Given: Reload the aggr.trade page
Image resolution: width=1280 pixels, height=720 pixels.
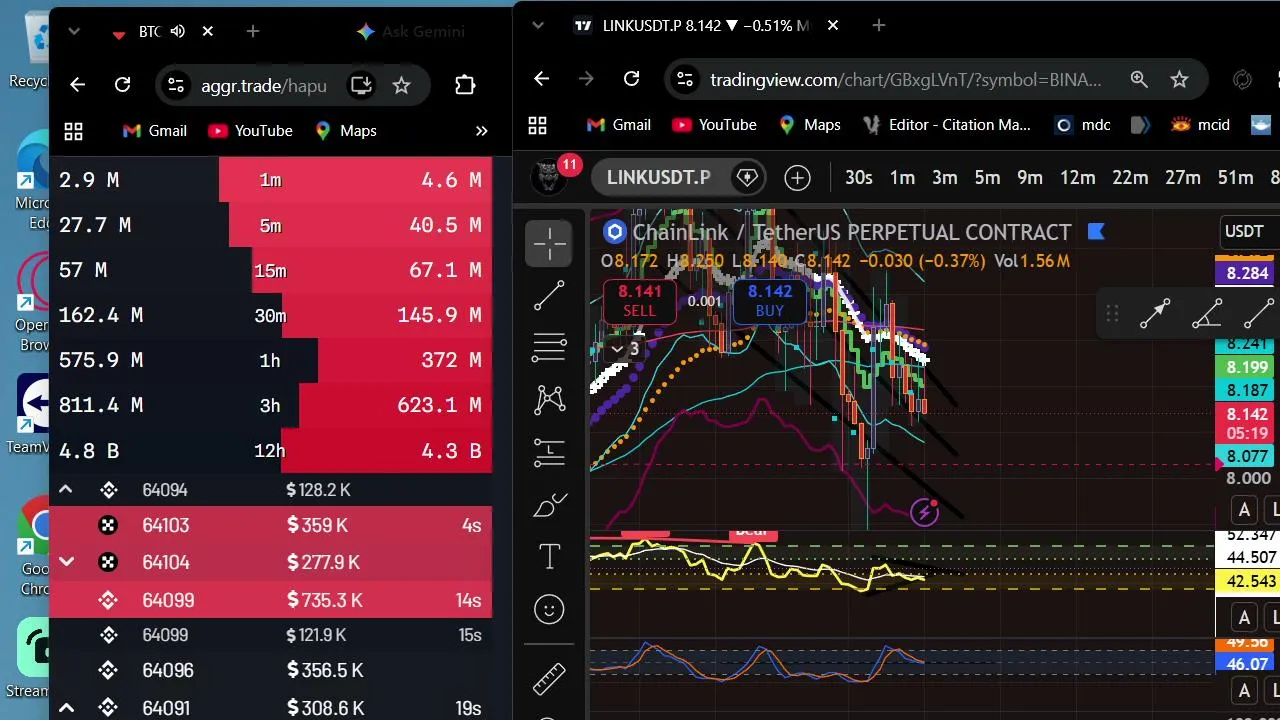Looking at the screenshot, I should [122, 85].
